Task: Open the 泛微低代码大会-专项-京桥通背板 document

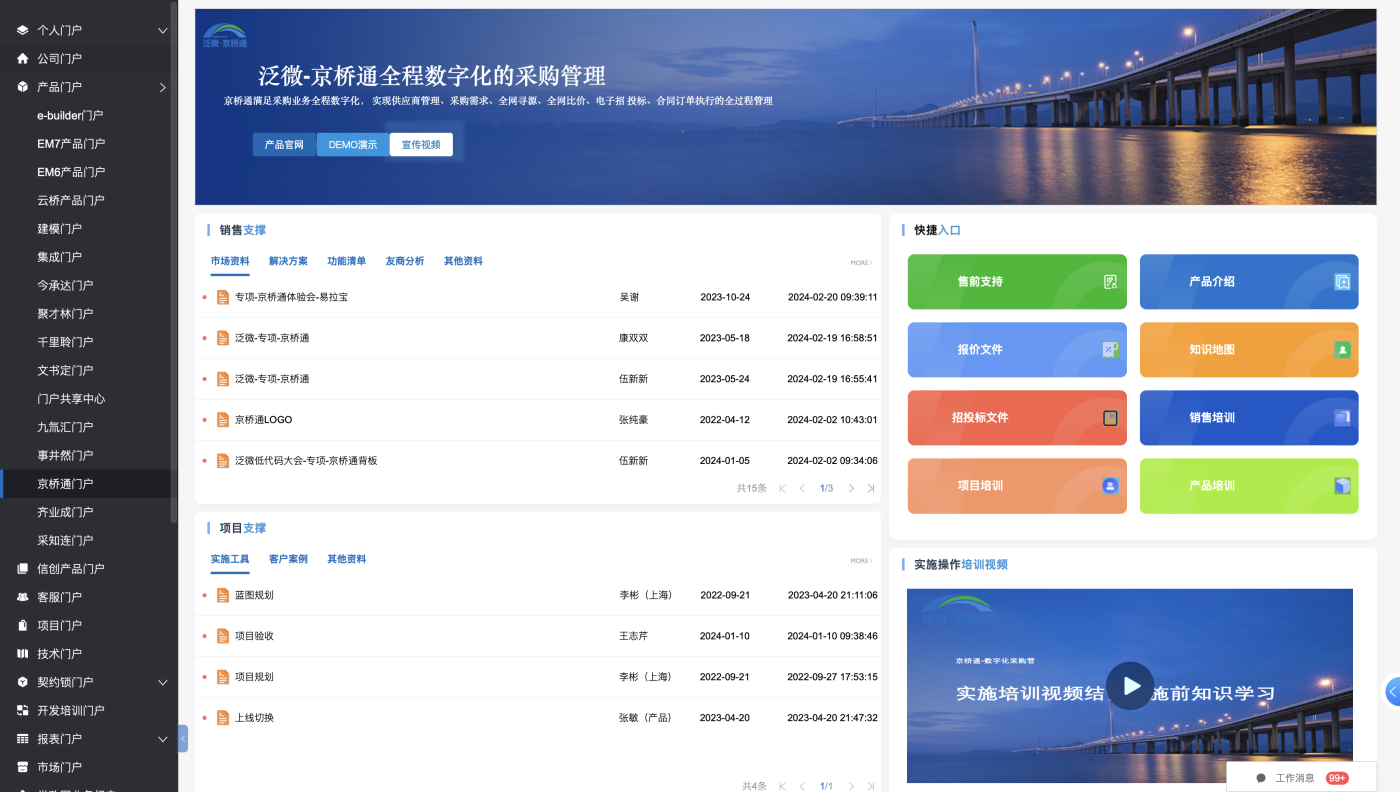Action: 306,461
